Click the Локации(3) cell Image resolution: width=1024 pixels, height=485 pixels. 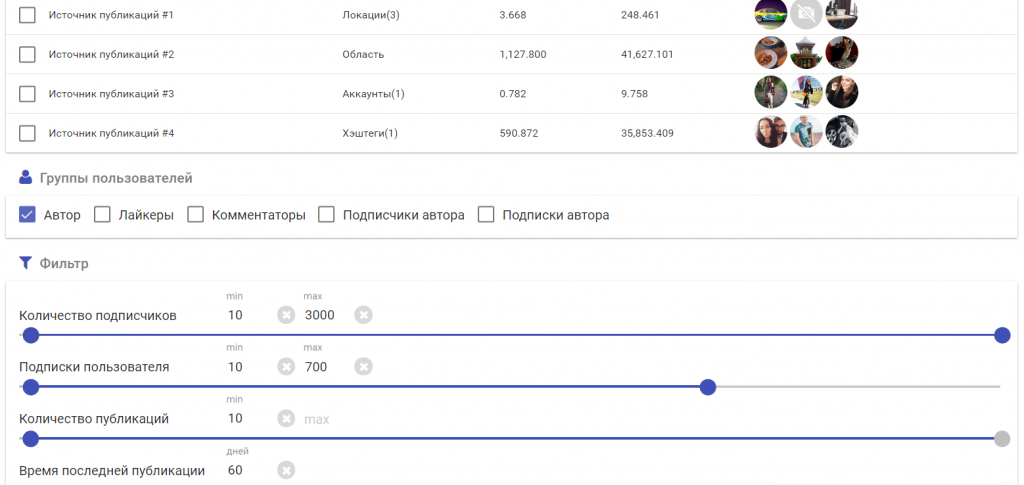tap(370, 14)
